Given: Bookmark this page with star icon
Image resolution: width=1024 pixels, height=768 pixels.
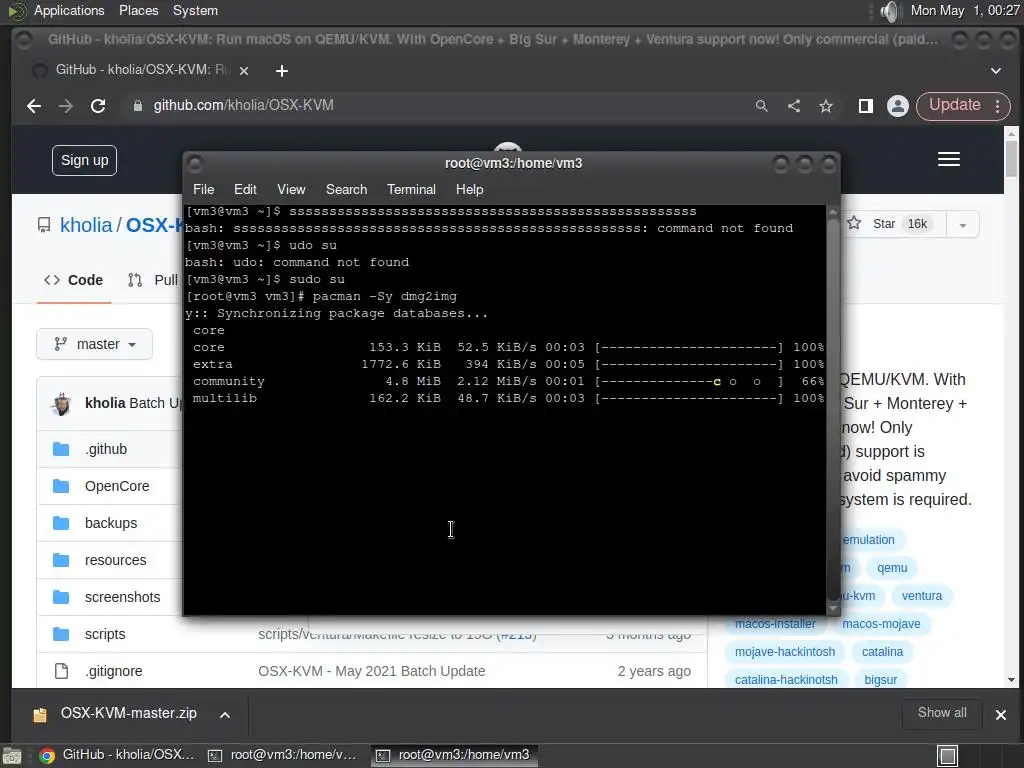Looking at the screenshot, I should (826, 106).
